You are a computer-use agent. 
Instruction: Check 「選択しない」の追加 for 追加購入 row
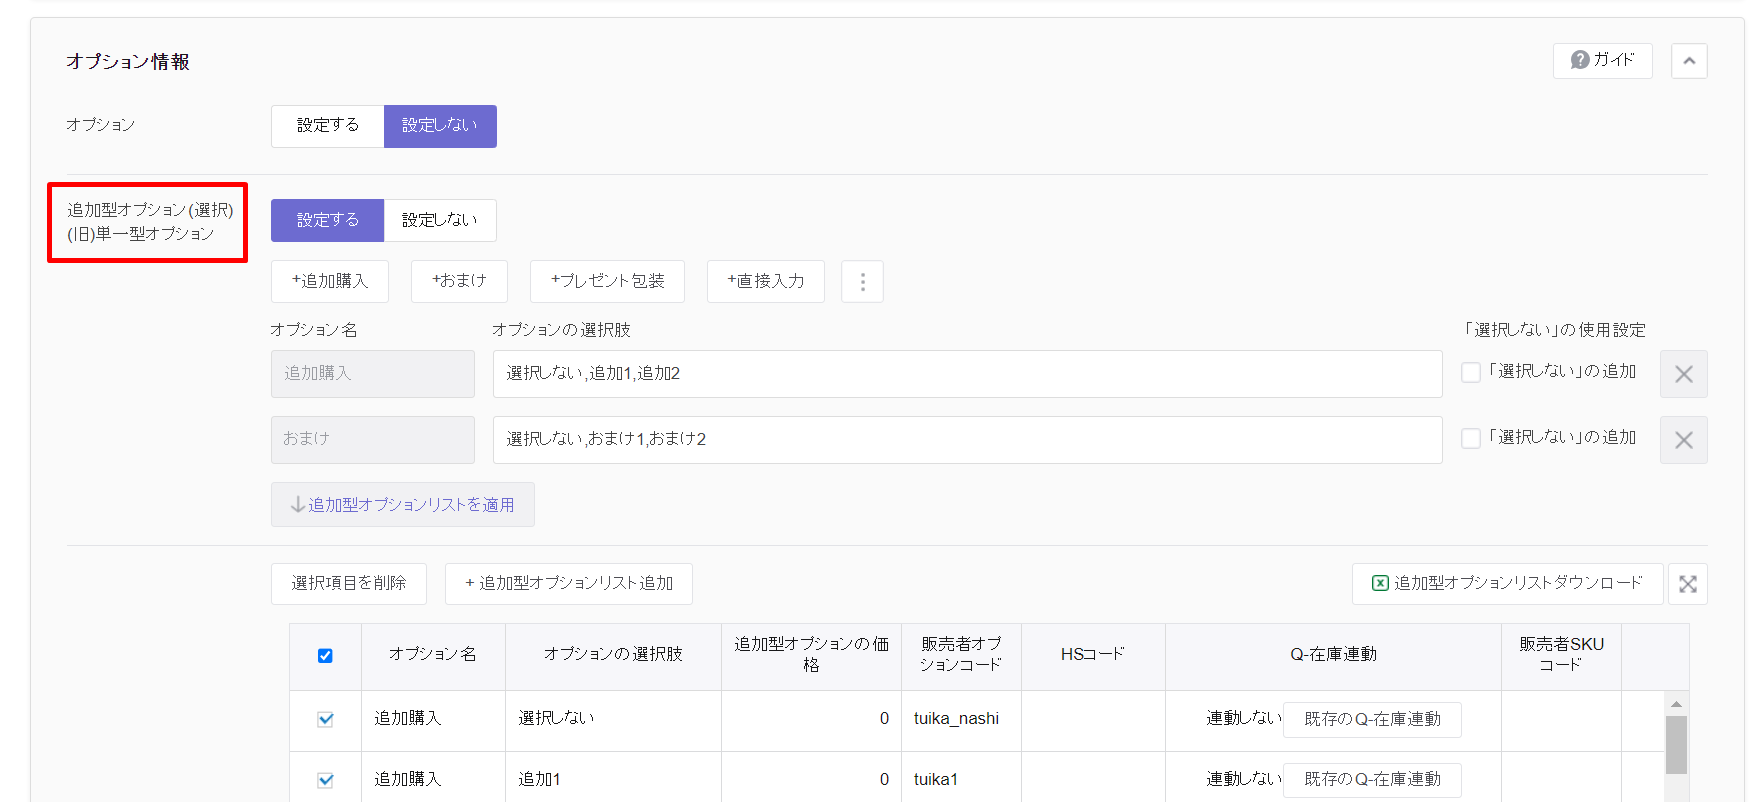pos(1471,372)
